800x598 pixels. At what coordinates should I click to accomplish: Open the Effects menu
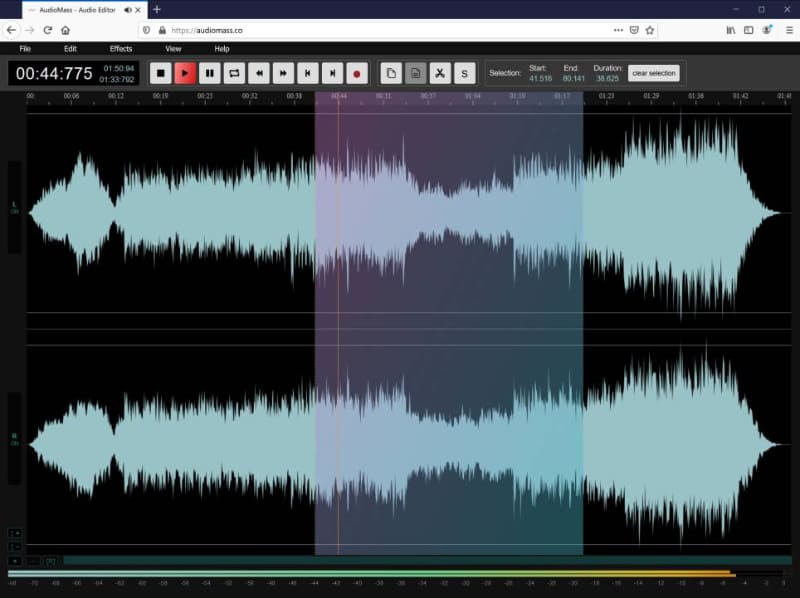[121, 48]
